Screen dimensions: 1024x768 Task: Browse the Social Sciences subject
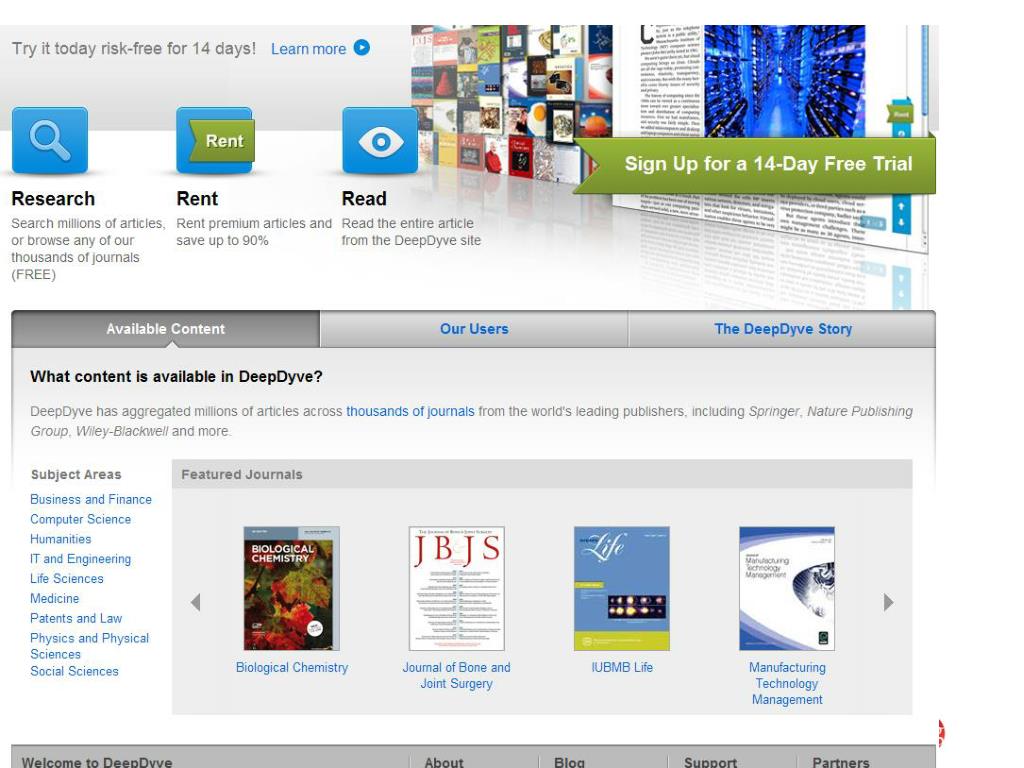point(74,671)
